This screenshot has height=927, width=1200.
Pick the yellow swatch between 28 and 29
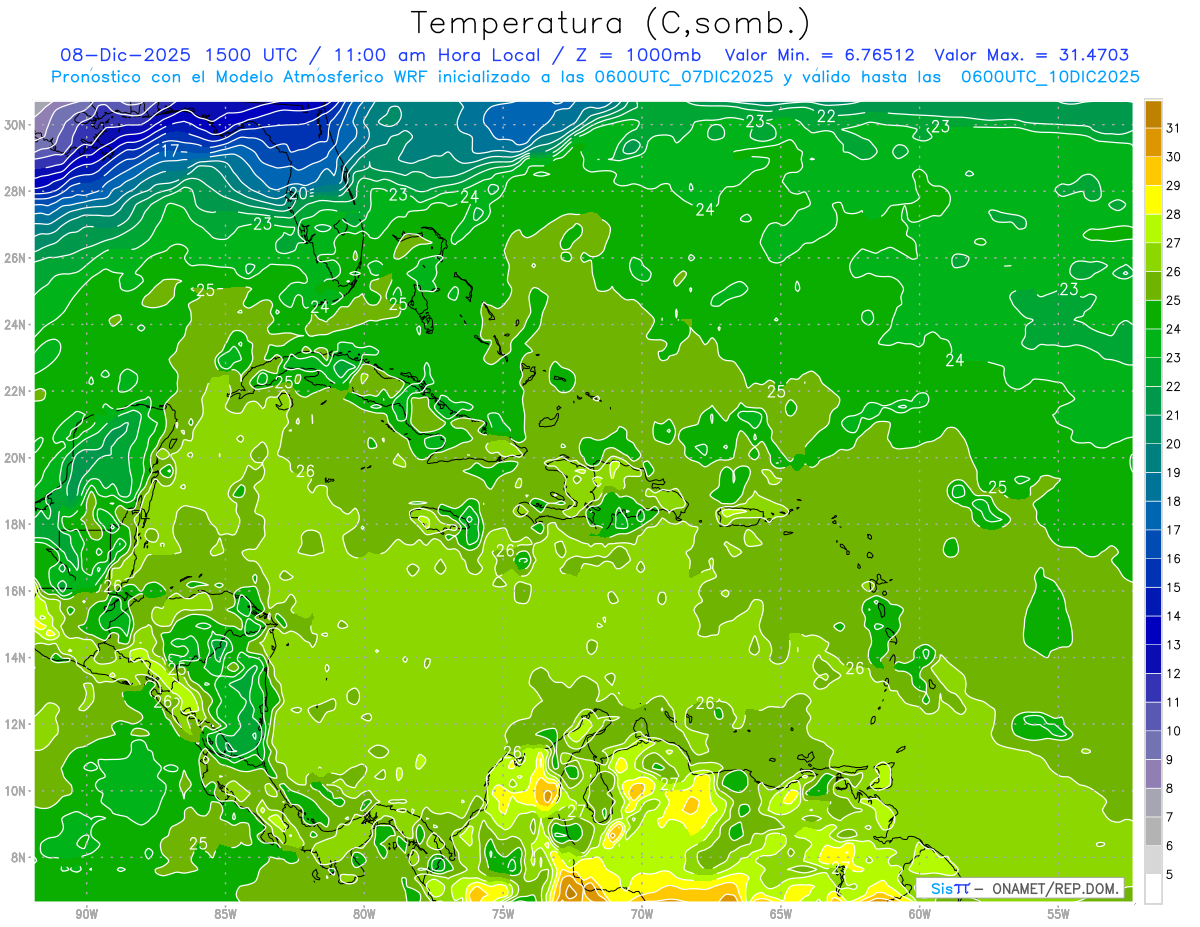[1153, 200]
